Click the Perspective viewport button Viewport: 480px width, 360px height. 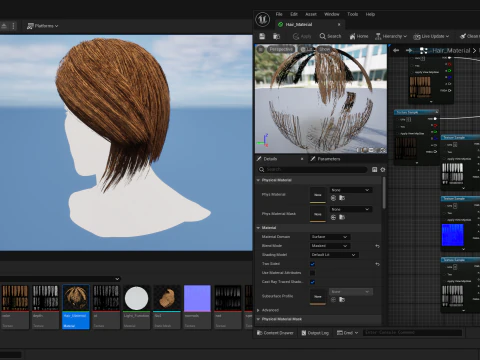[x=281, y=49]
